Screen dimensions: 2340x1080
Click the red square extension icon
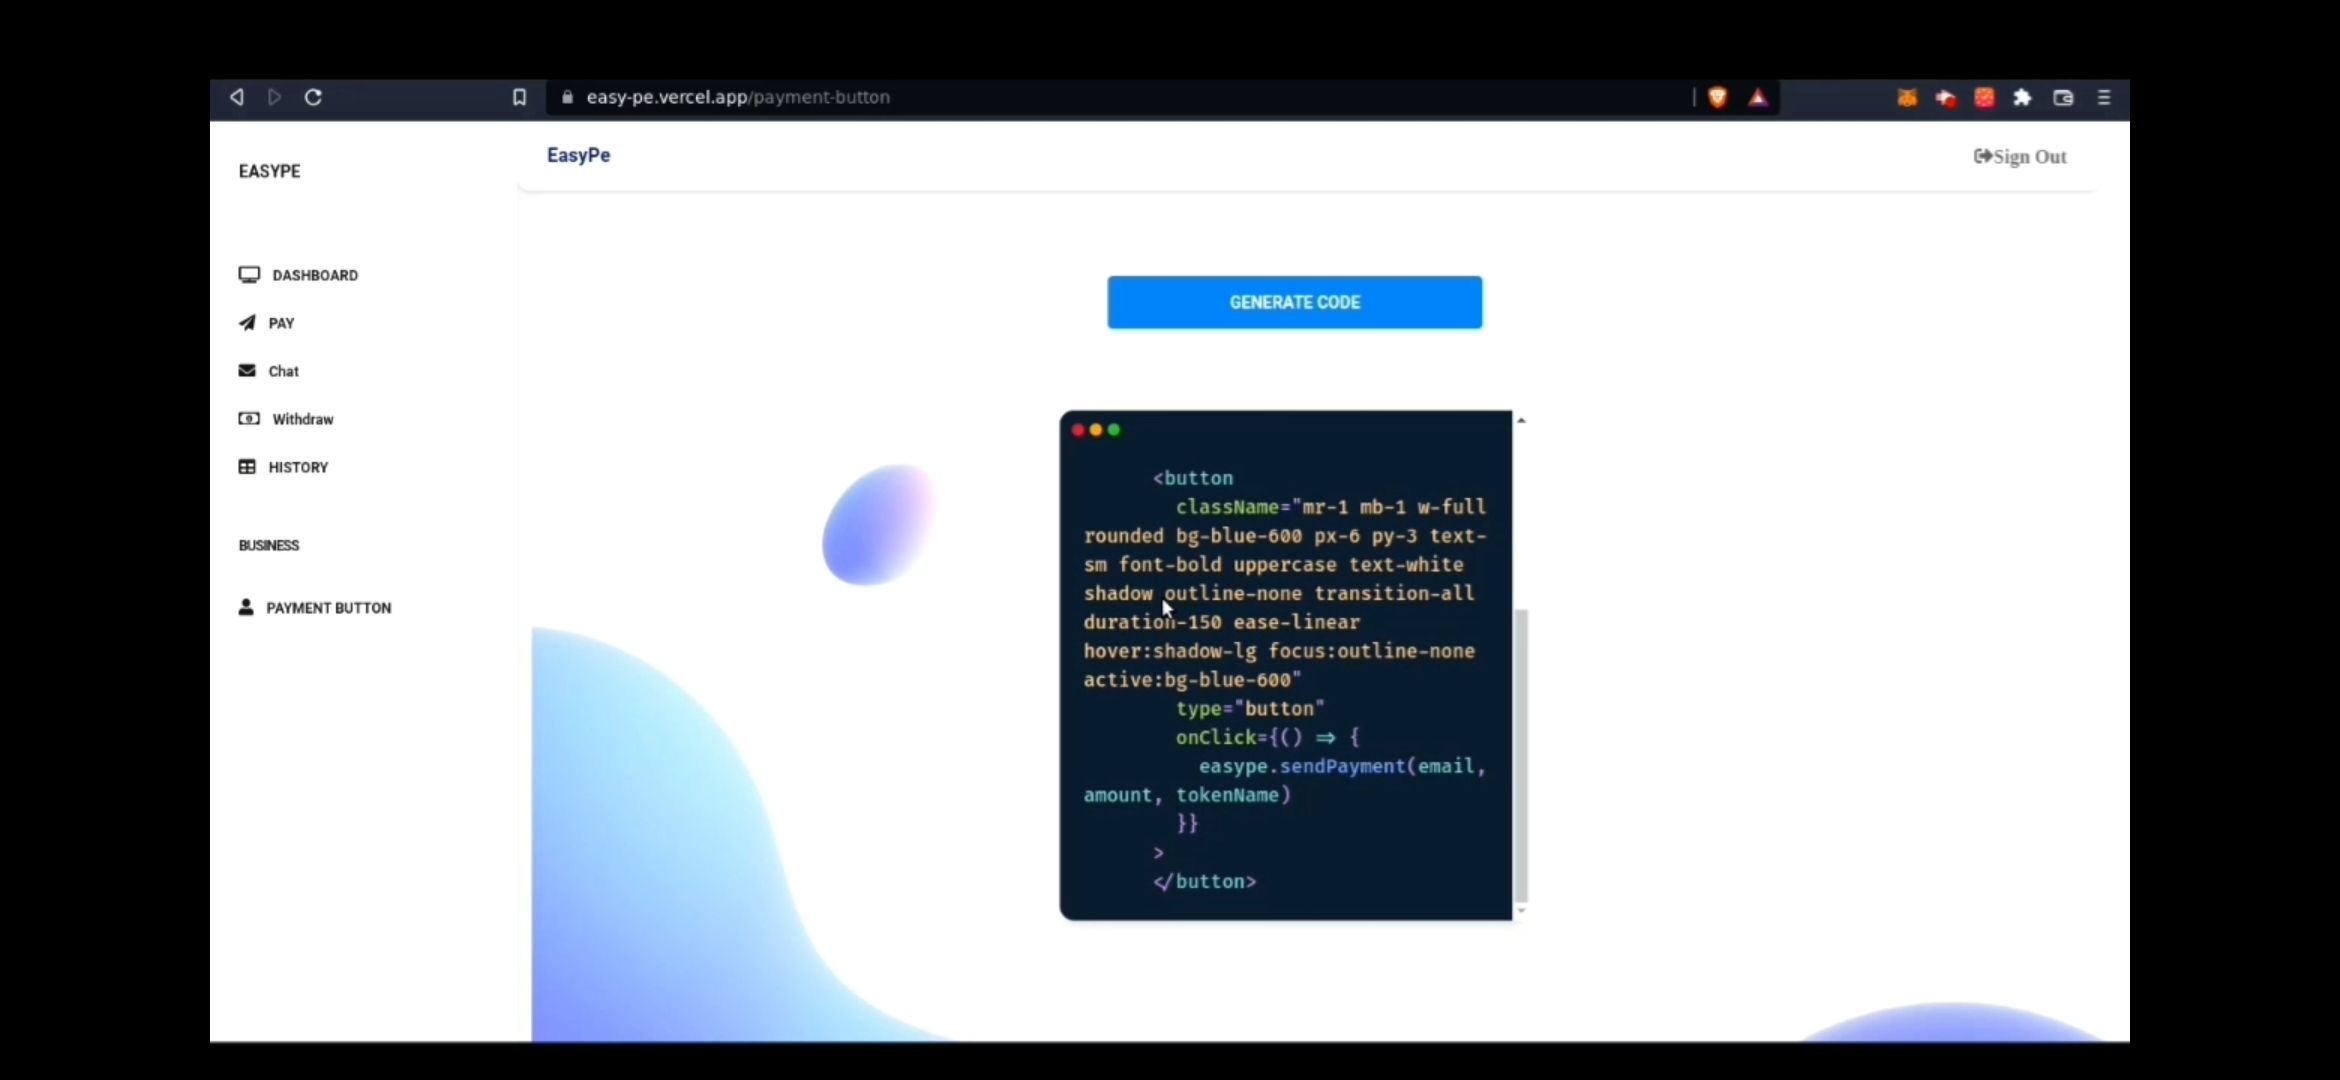pos(1984,97)
